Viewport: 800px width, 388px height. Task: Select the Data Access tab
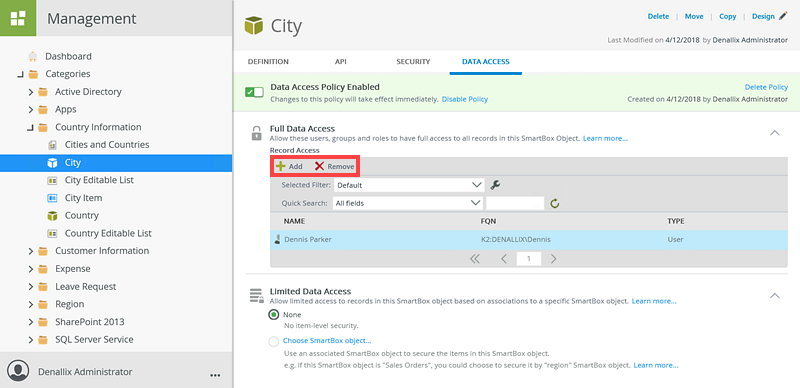pos(486,62)
